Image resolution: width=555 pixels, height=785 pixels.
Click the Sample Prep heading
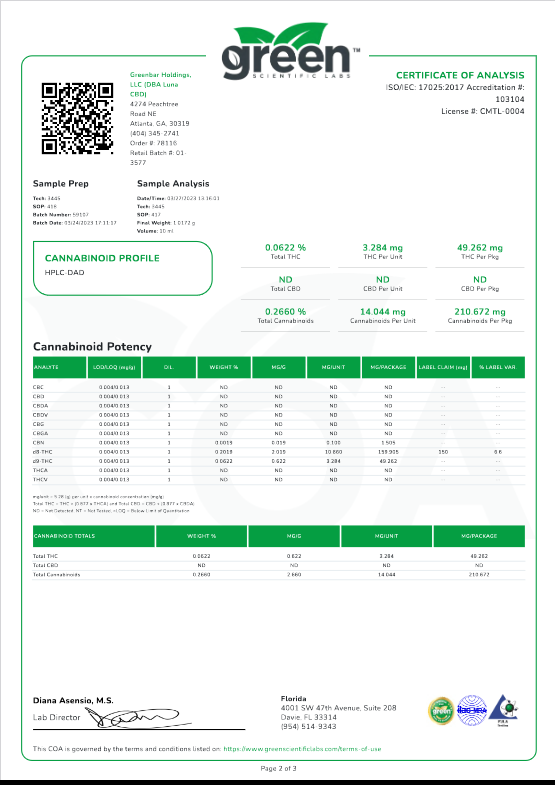[x=61, y=183]
